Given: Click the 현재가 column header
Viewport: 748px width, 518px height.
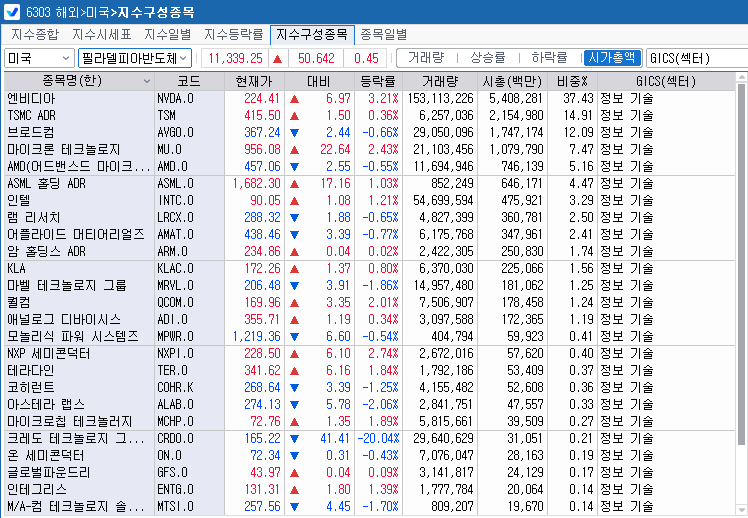Looking at the screenshot, I should [254, 81].
